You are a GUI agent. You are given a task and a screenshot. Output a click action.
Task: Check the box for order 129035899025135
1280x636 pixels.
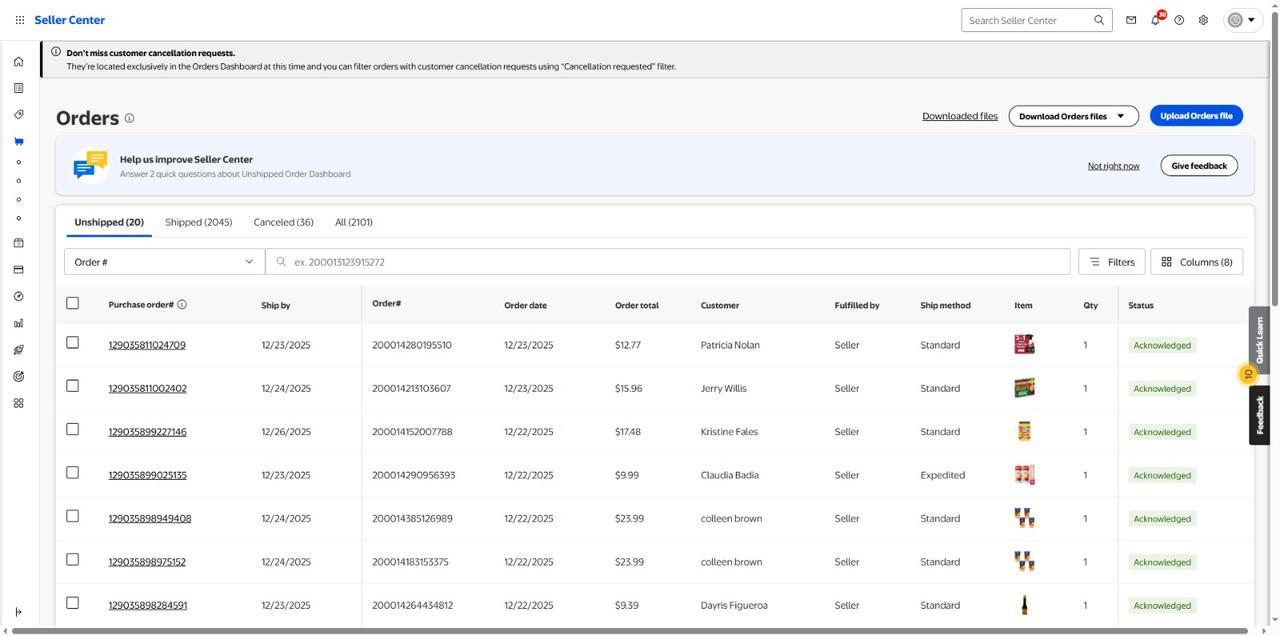pos(72,472)
